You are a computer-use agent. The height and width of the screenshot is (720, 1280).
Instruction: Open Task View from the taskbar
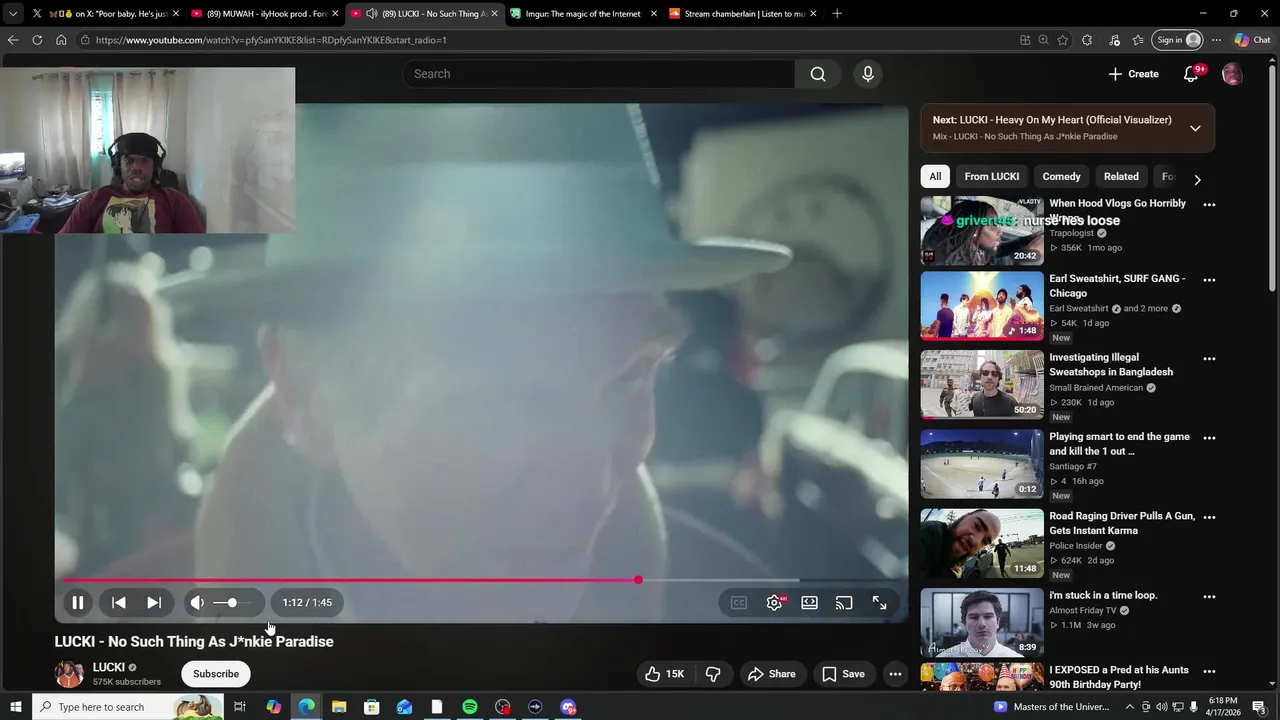pos(240,707)
